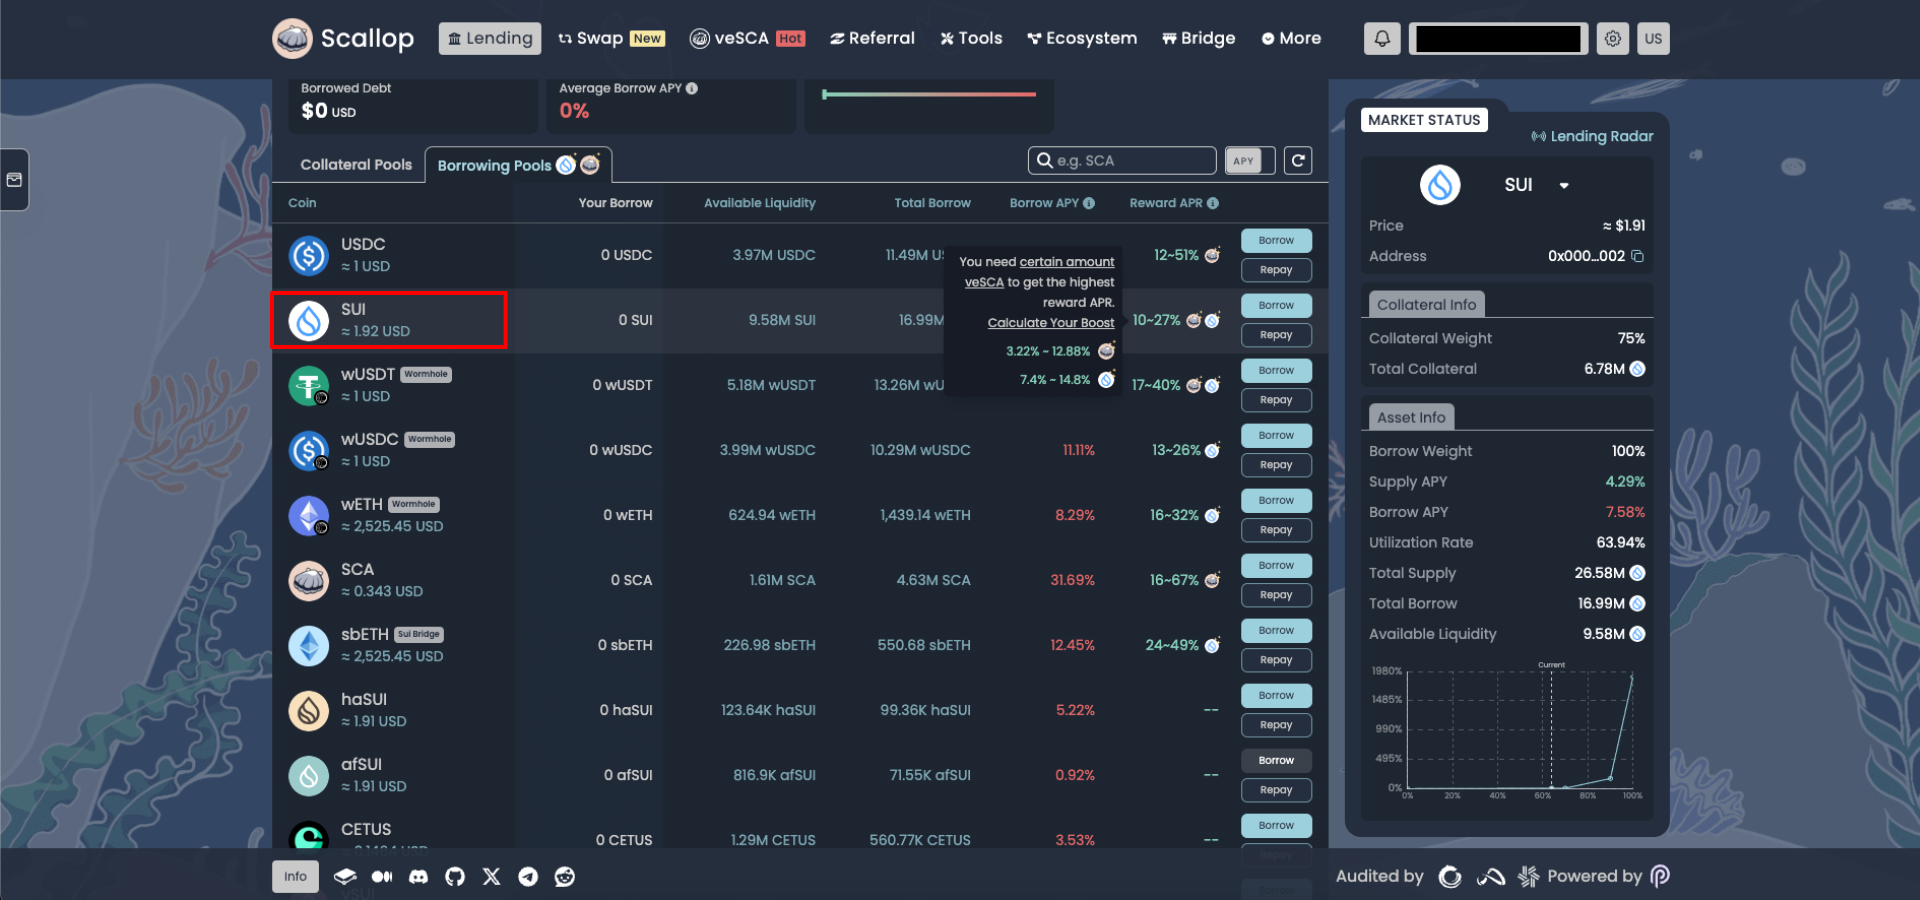1920x900 pixels.
Task: Click the redacted wallet address button
Action: (x=1498, y=39)
